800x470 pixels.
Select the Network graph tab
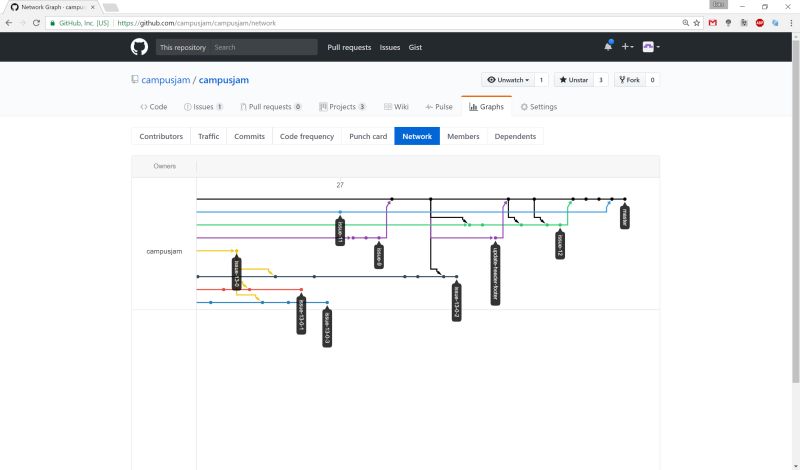coord(417,136)
